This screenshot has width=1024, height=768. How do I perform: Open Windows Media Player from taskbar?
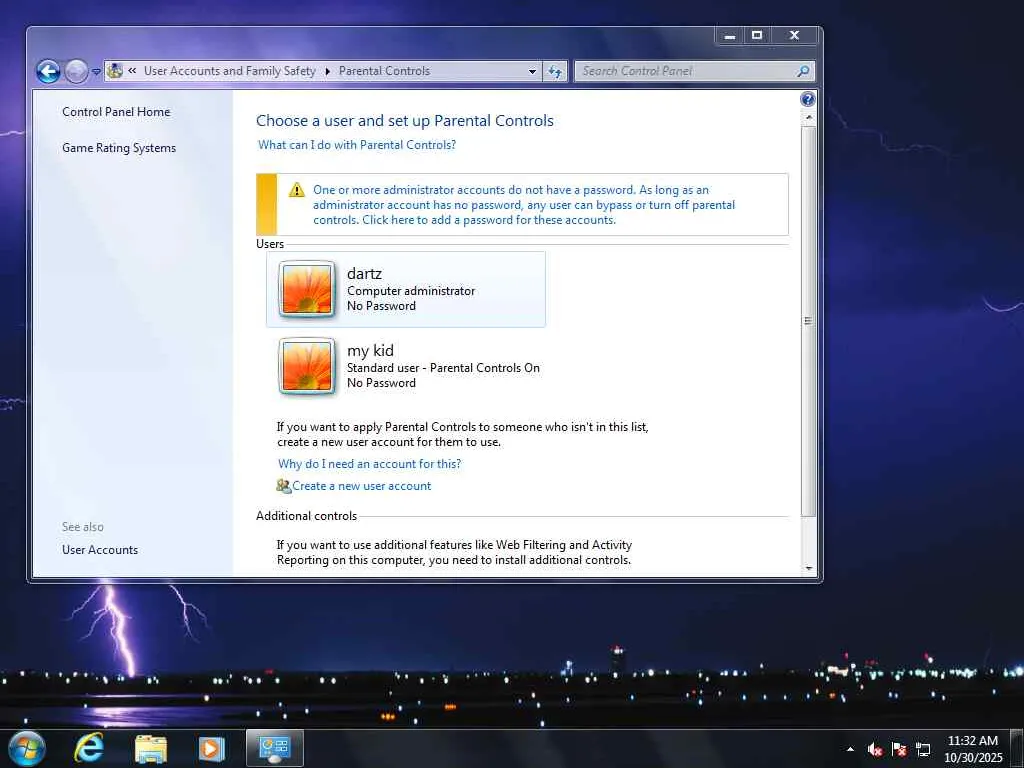(x=211, y=748)
